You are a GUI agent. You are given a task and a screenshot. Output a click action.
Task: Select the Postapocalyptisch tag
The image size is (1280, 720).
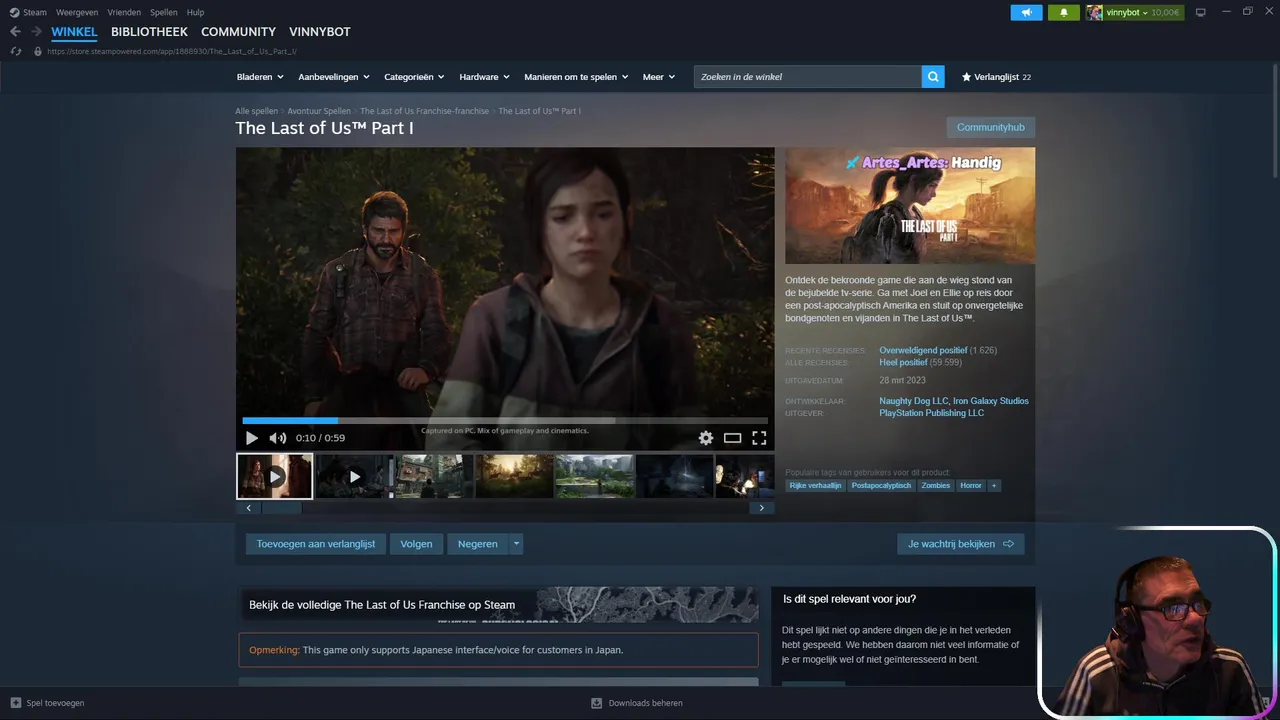[881, 485]
